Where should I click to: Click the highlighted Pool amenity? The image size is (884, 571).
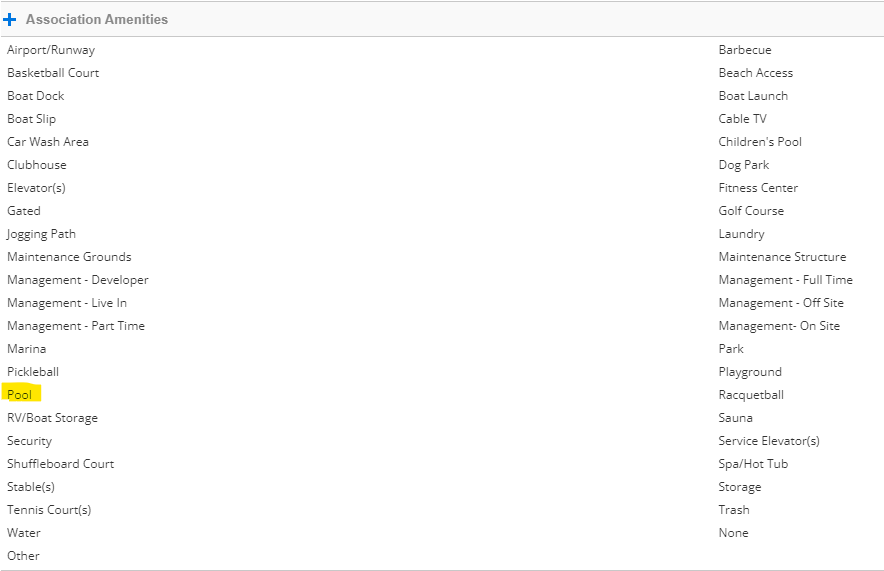click(x=20, y=395)
